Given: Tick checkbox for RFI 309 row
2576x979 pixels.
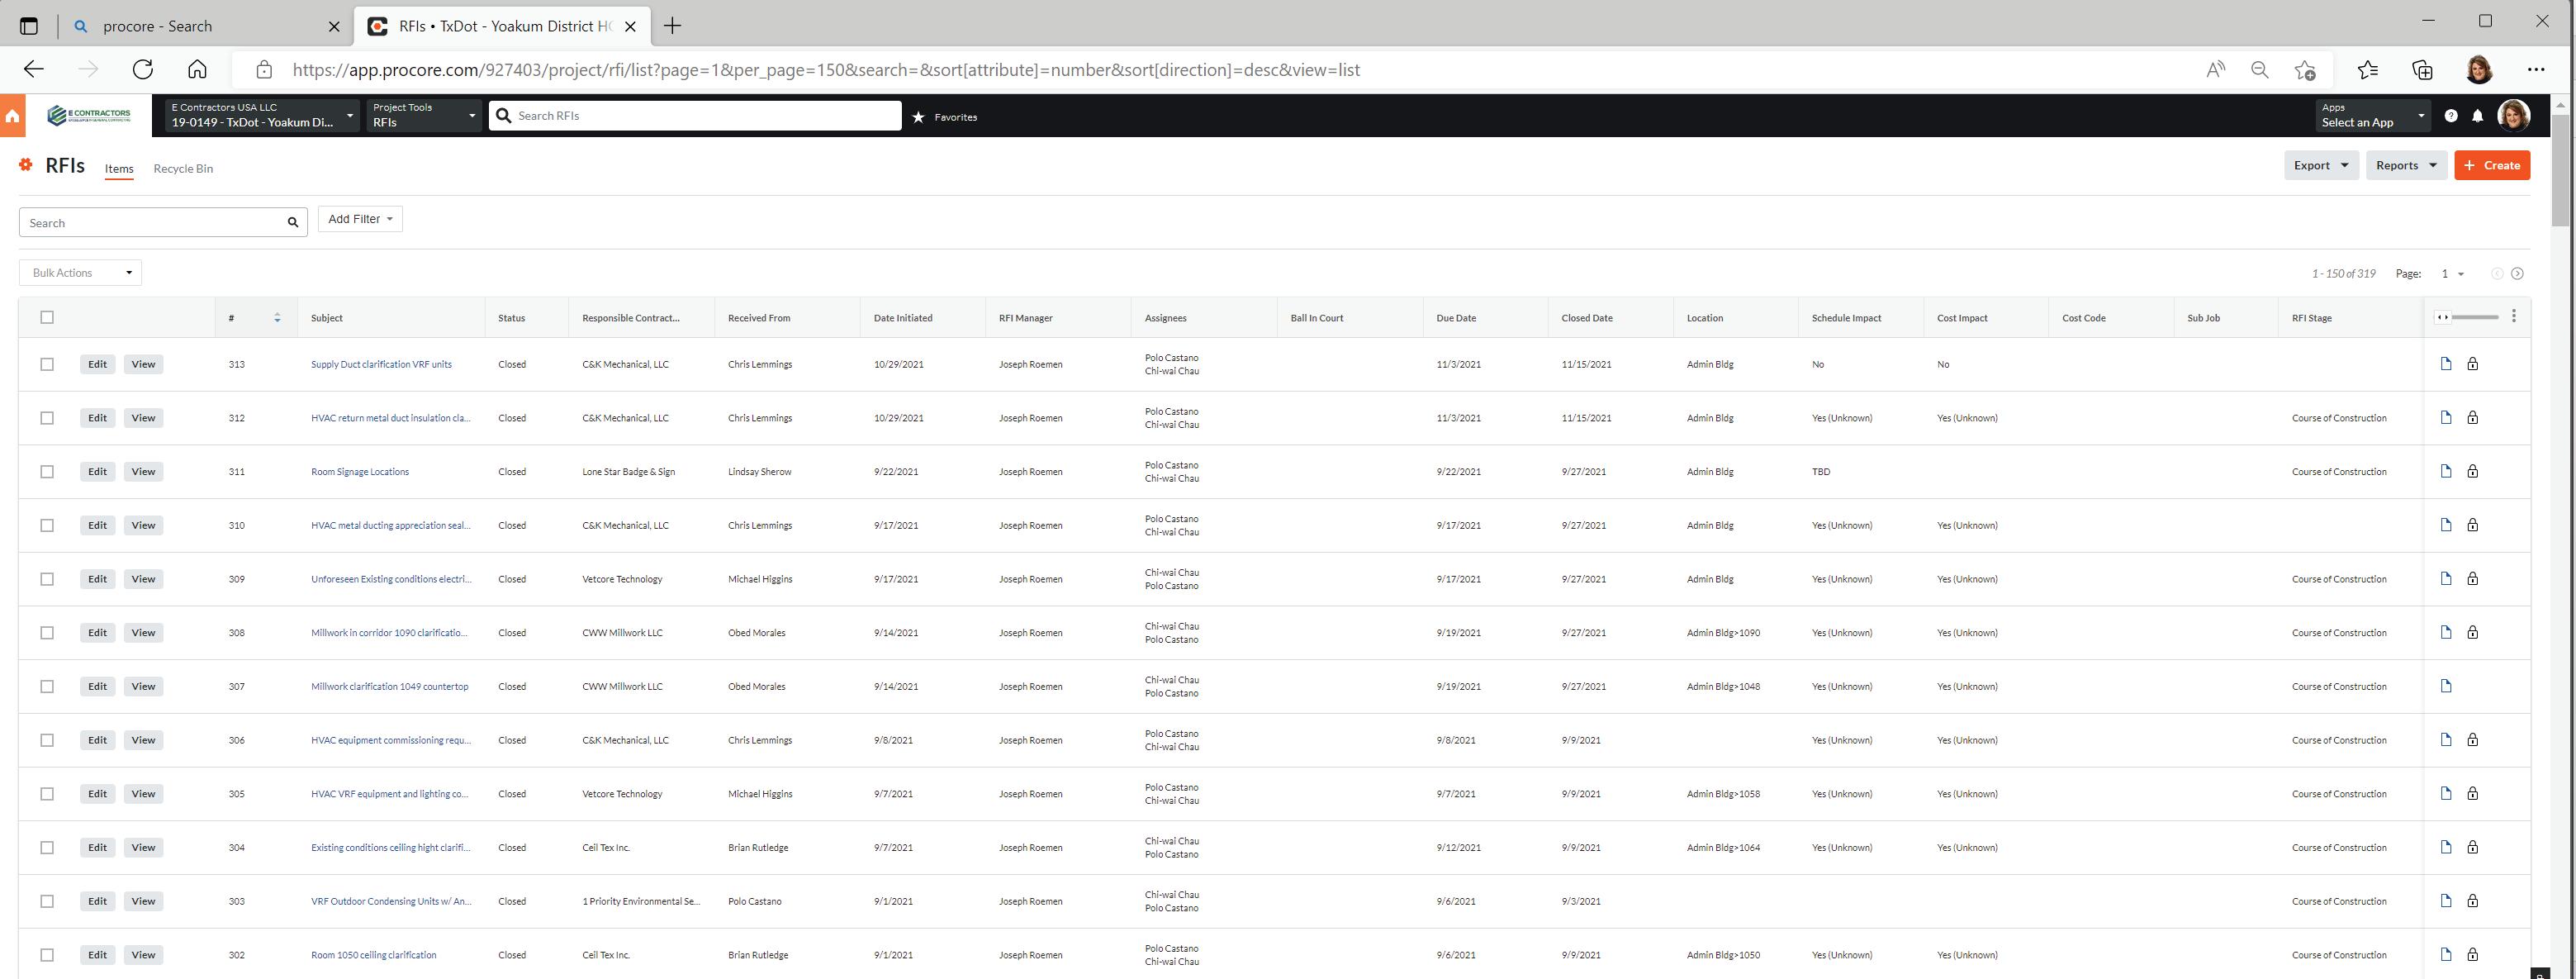Looking at the screenshot, I should tap(47, 579).
